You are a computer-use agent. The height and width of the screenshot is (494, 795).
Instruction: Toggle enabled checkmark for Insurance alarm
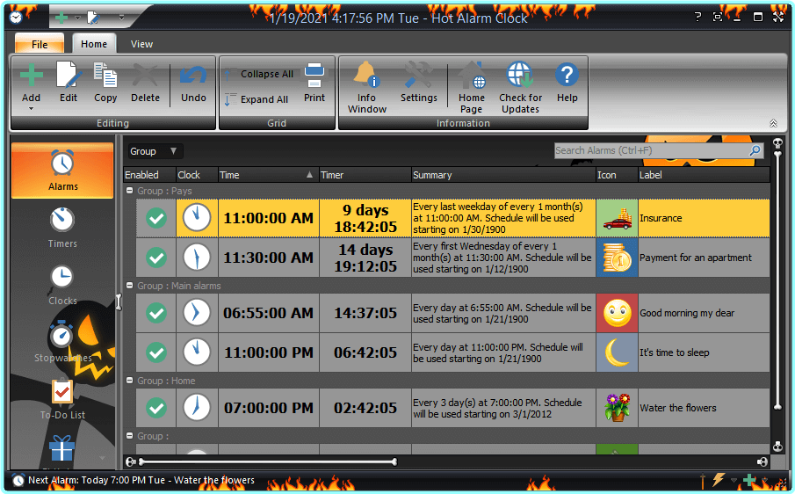(x=156, y=218)
